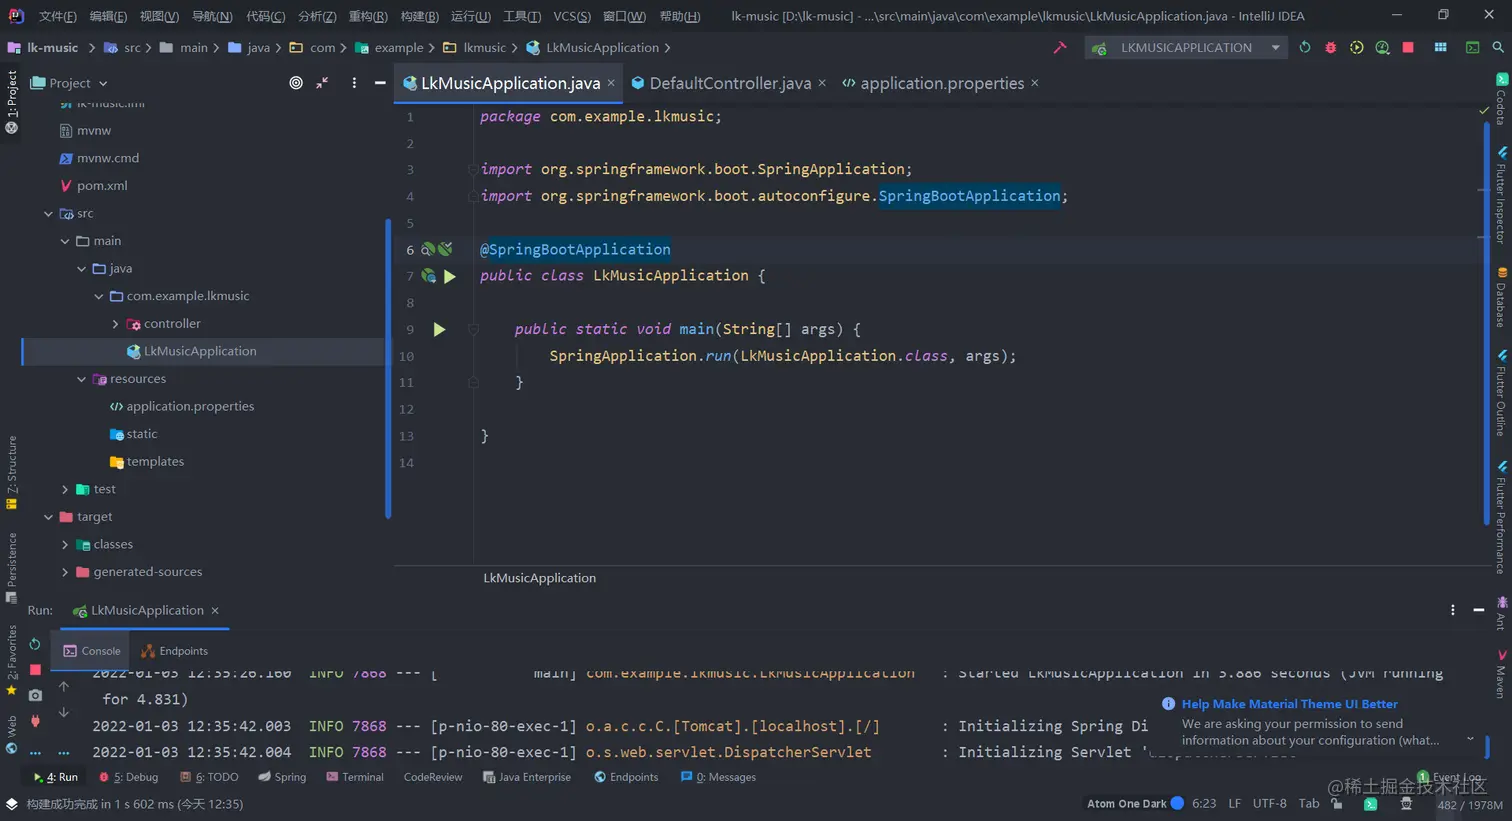The width and height of the screenshot is (1512, 821).
Task: Select the Console tab in Run panel
Action: coord(91,651)
